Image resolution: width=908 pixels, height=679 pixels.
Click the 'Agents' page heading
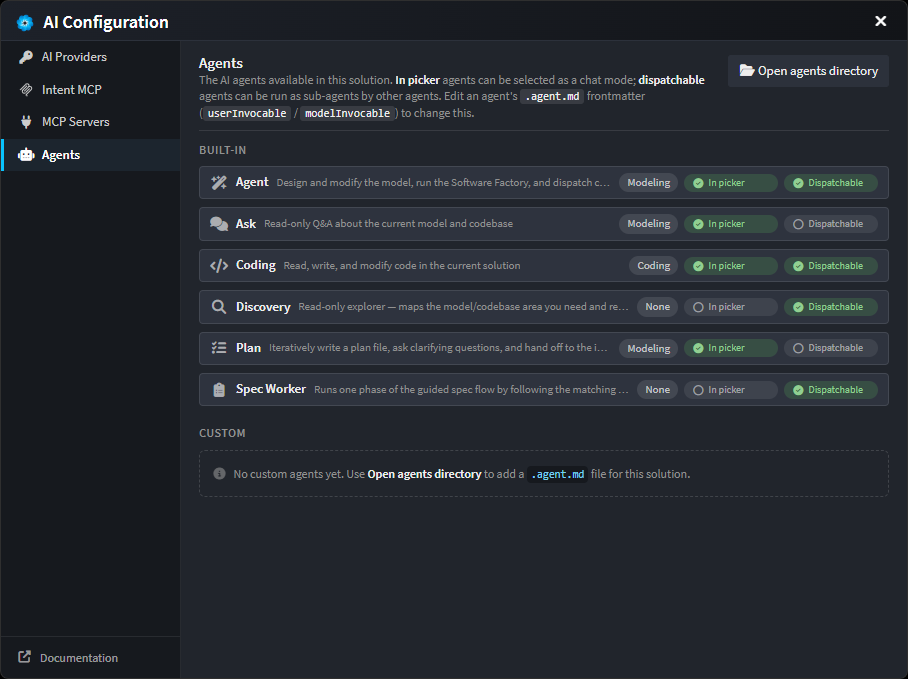pos(221,63)
